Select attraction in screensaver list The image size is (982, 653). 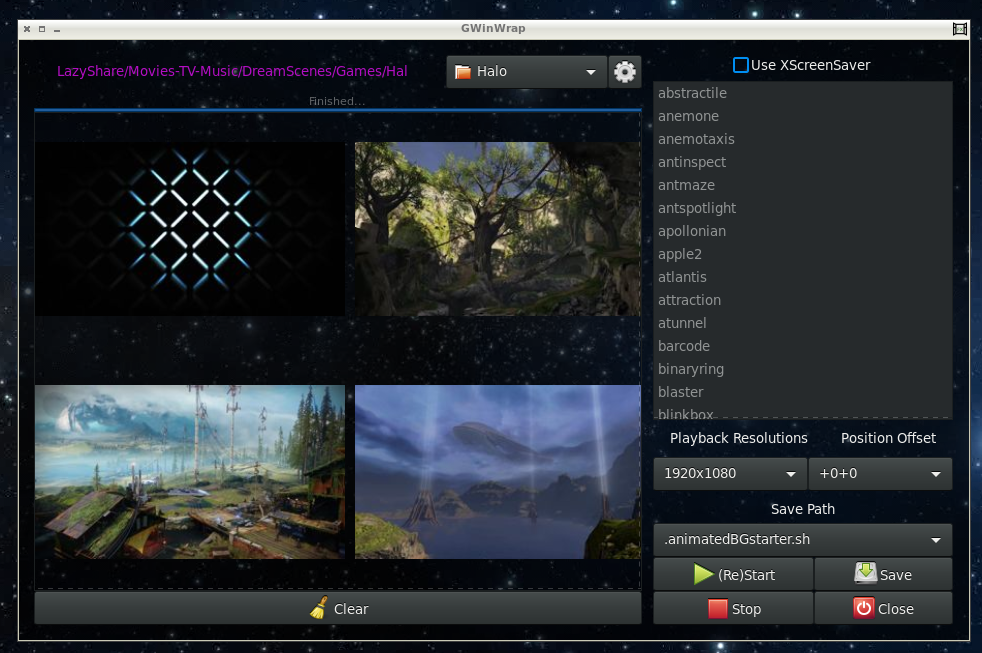802,300
